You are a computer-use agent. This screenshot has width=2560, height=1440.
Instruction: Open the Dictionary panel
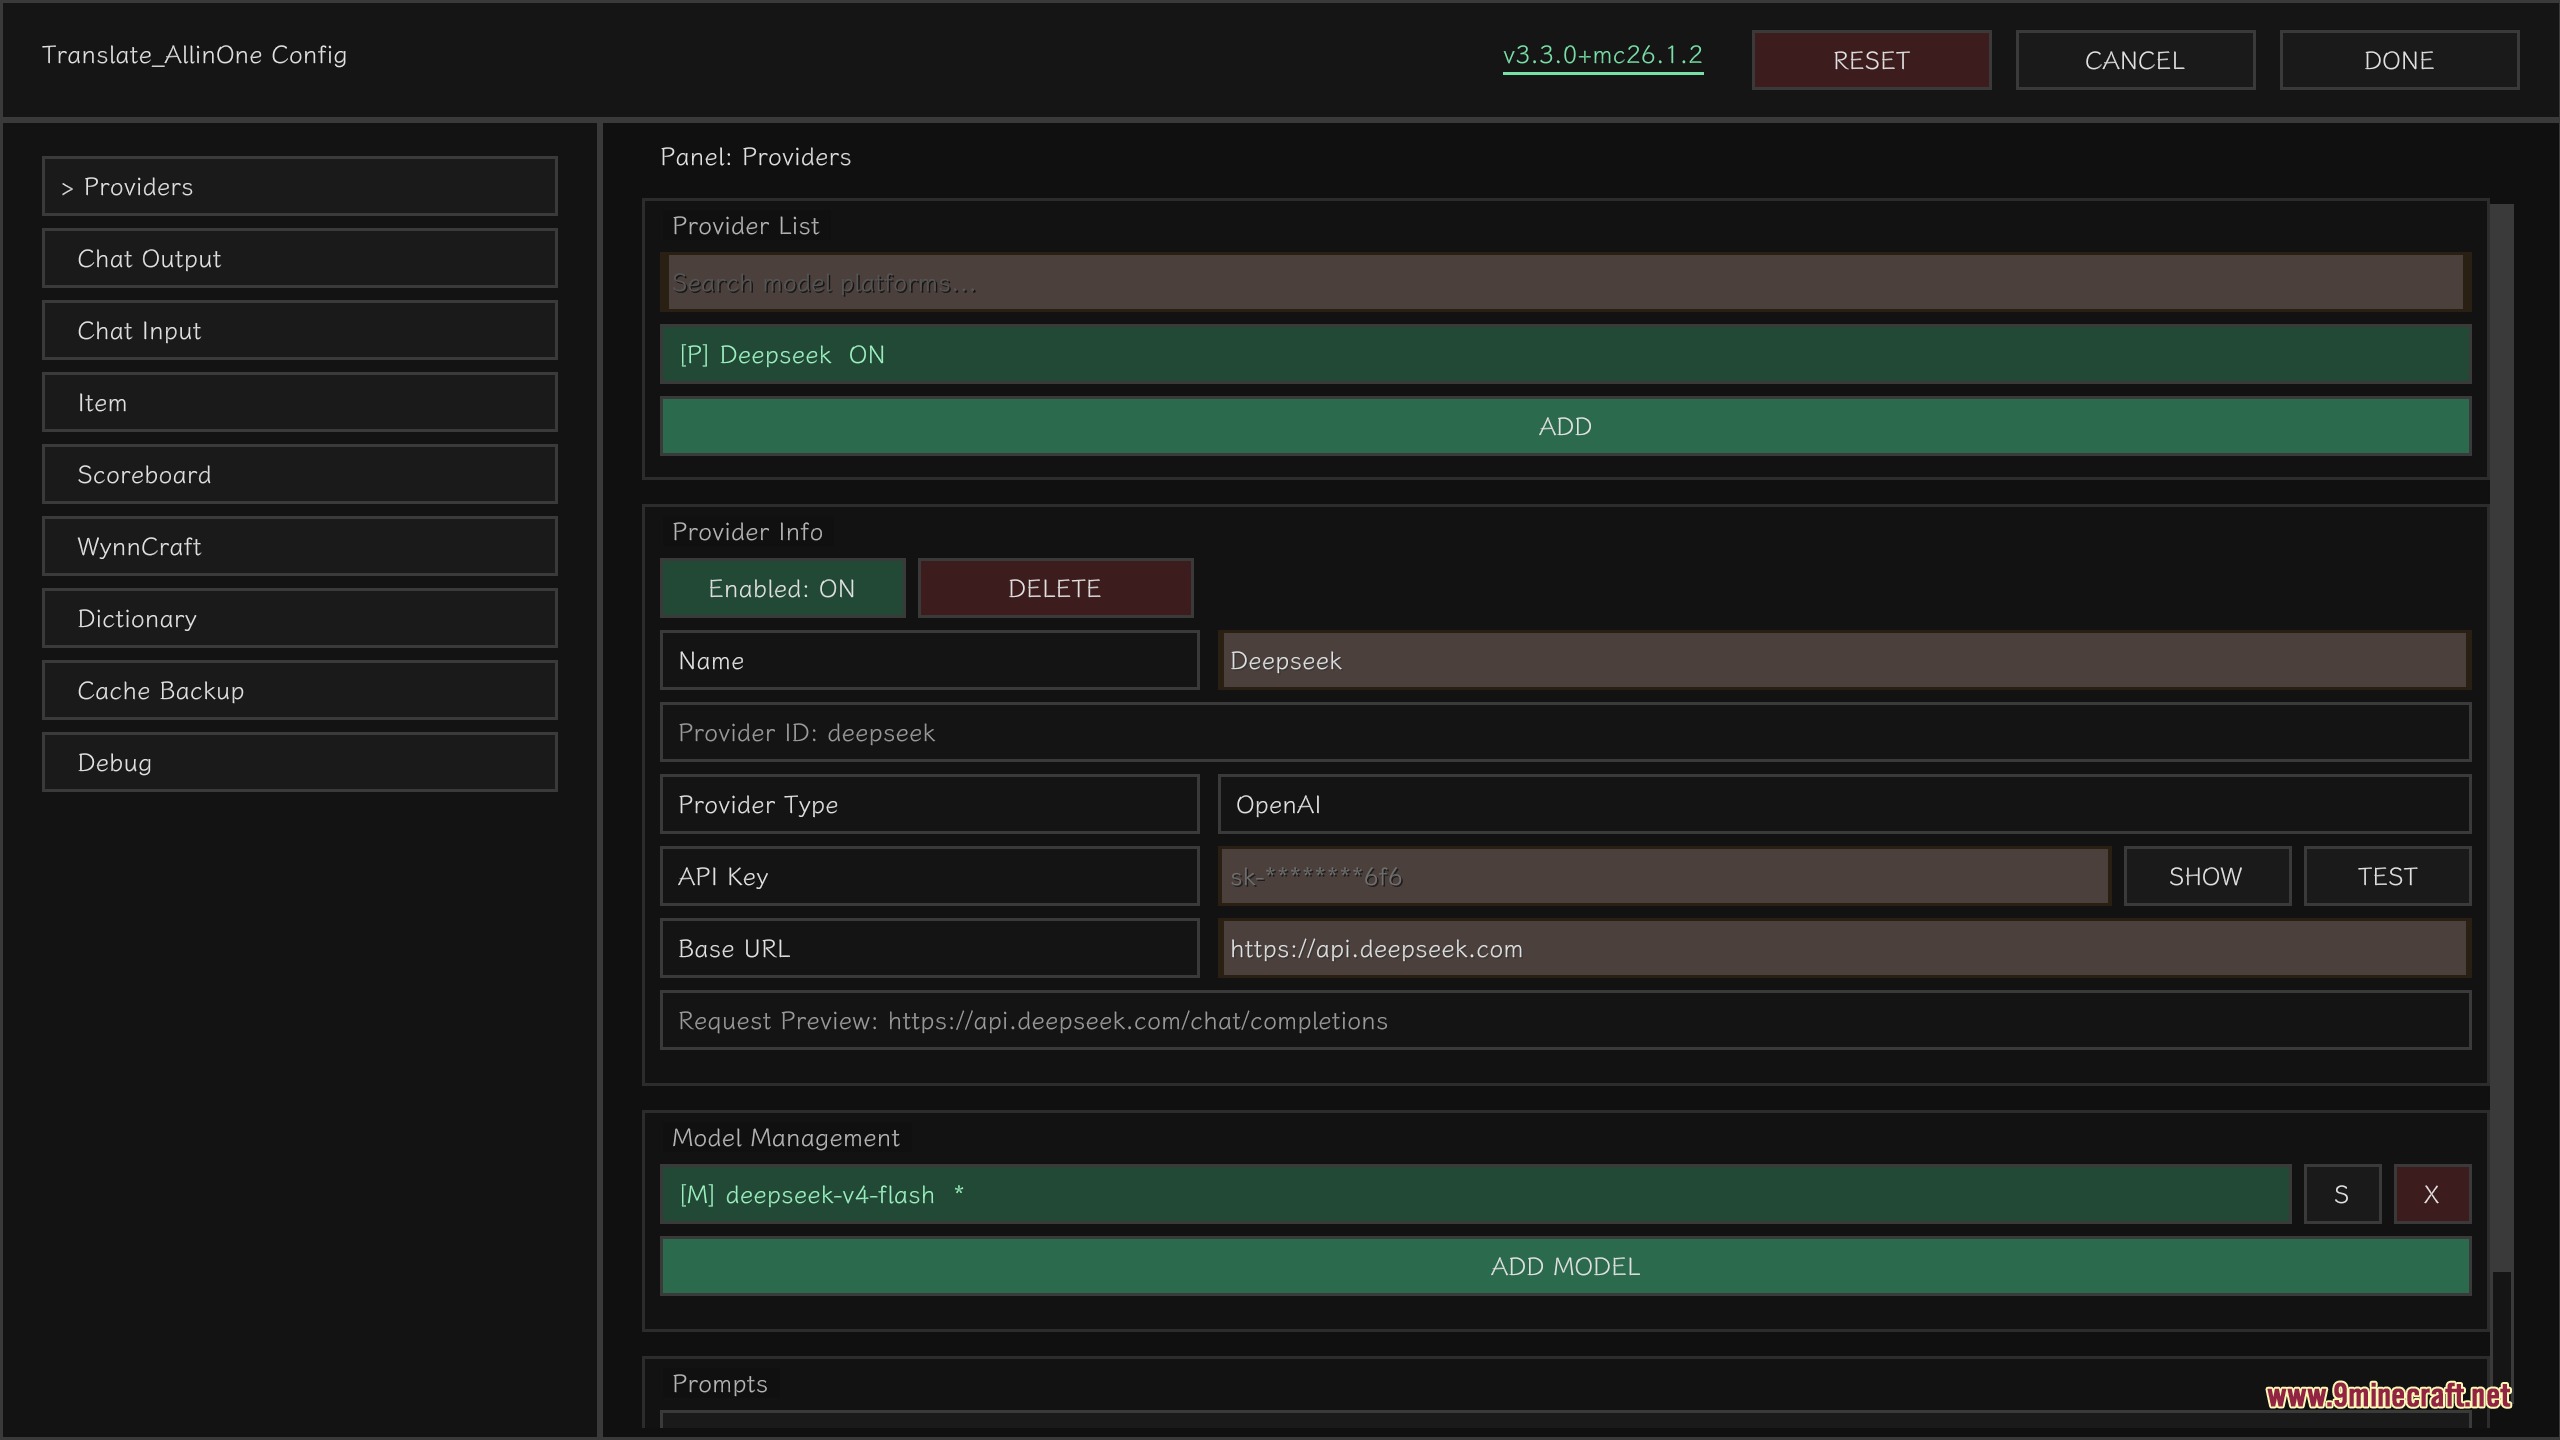(299, 618)
